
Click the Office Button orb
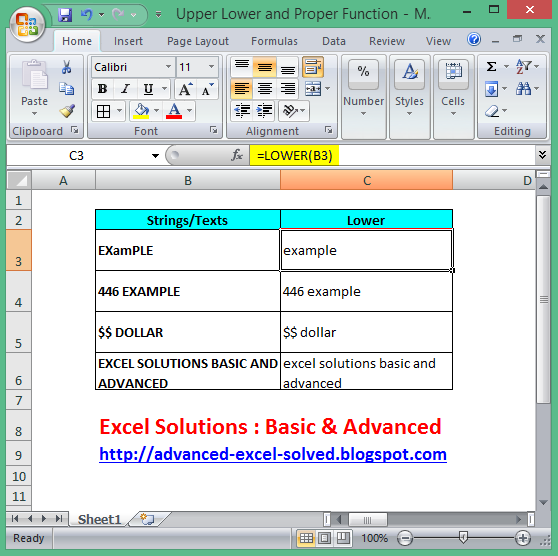click(27, 25)
